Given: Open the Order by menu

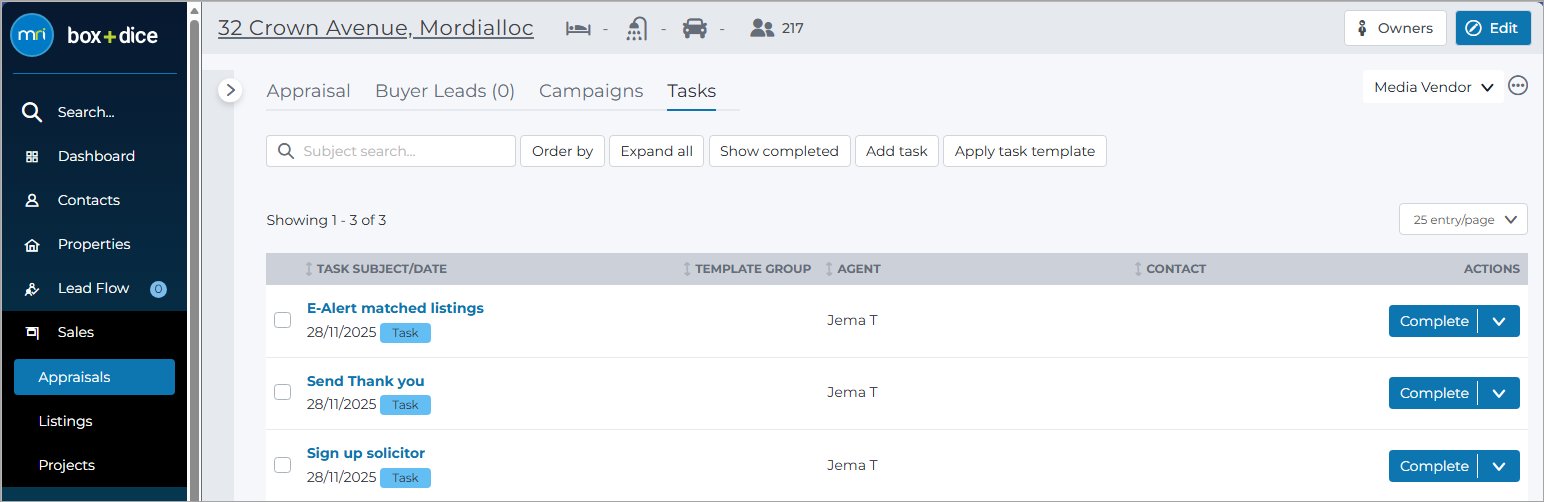Looking at the screenshot, I should (x=562, y=151).
